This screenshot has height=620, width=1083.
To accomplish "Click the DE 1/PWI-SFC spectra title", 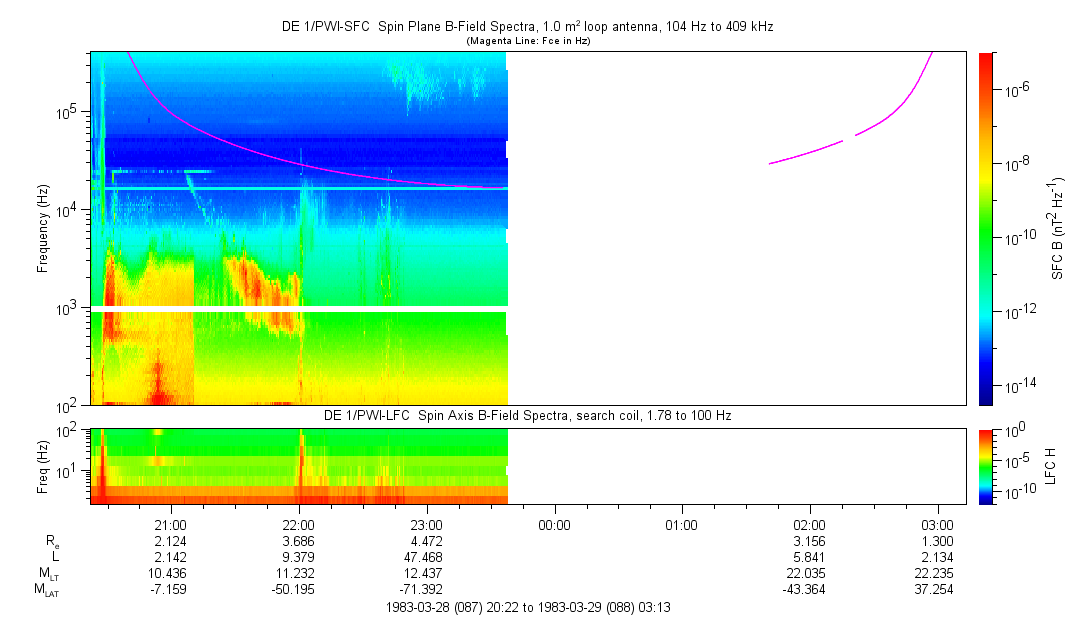I will coord(527,27).
